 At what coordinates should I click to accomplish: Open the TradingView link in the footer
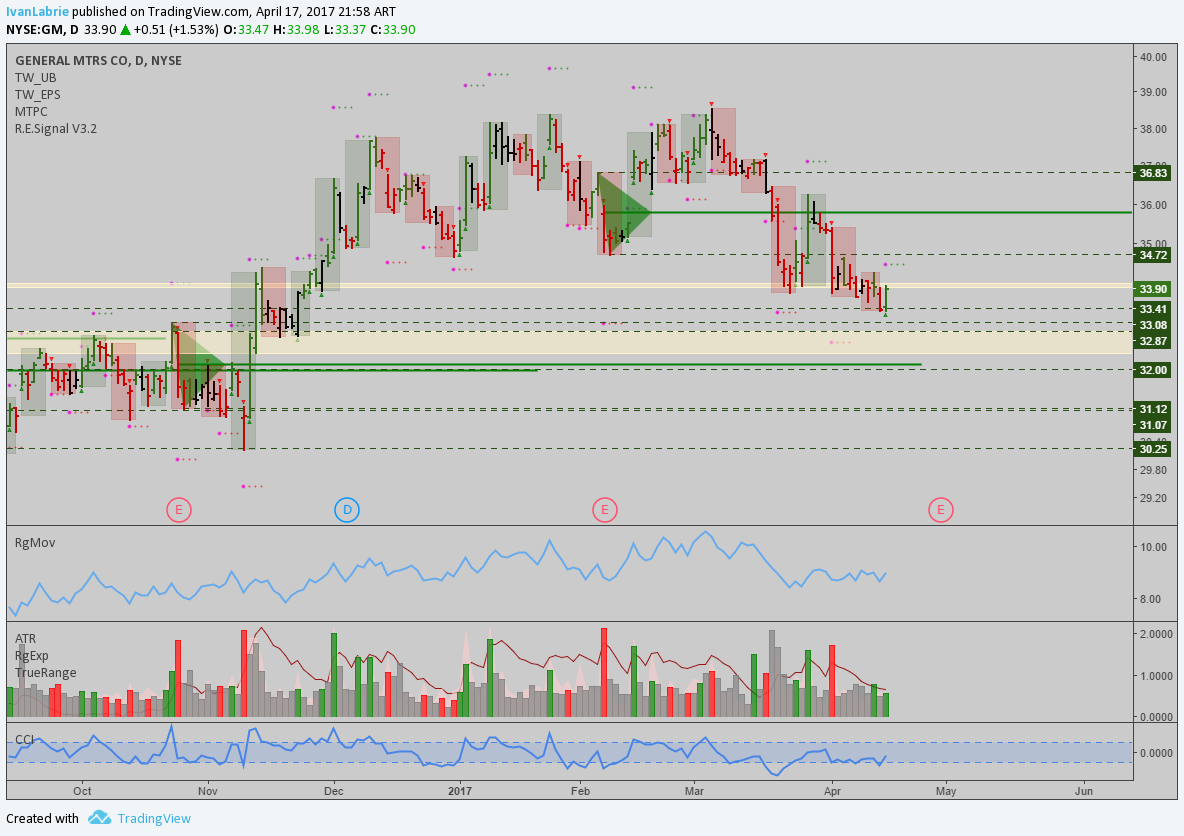click(154, 818)
